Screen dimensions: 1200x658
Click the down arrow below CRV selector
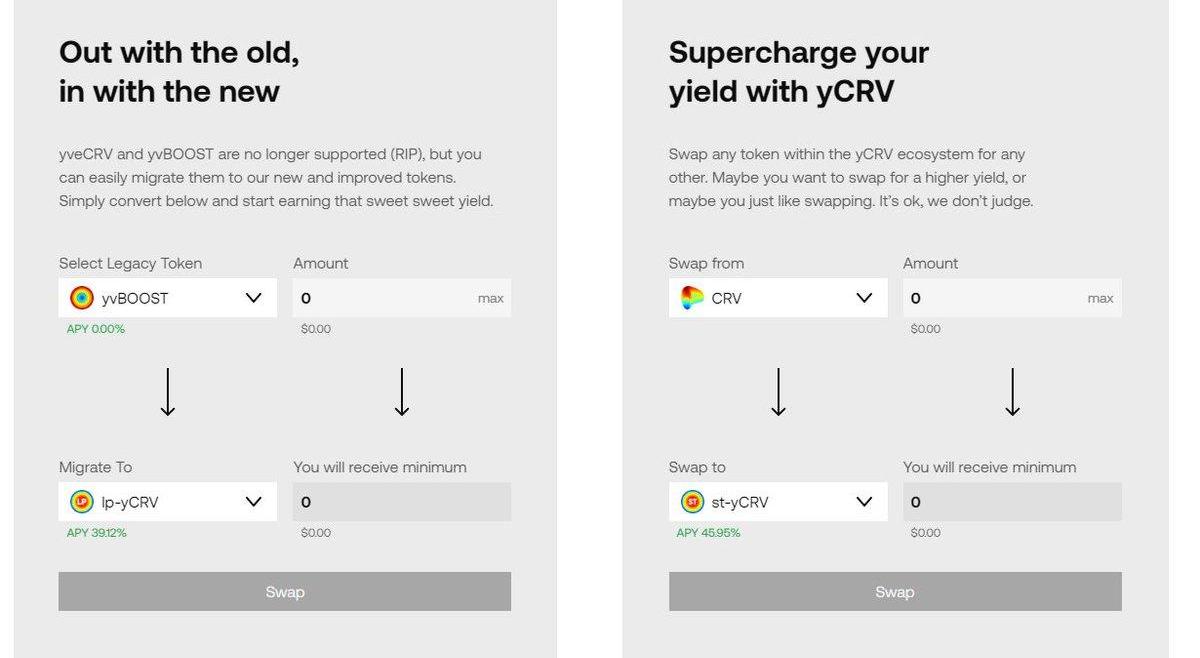(778, 392)
